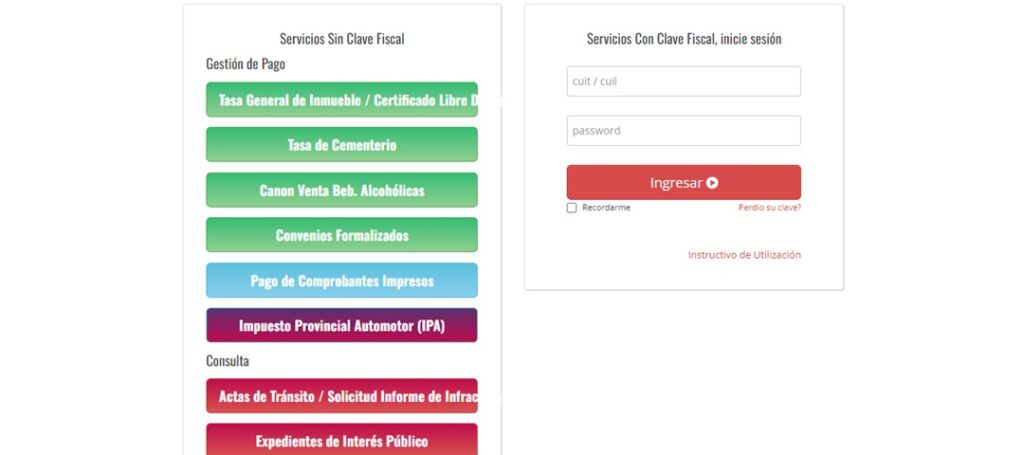Click into the password field
The width and height of the screenshot is (1024, 455).
[x=684, y=131]
